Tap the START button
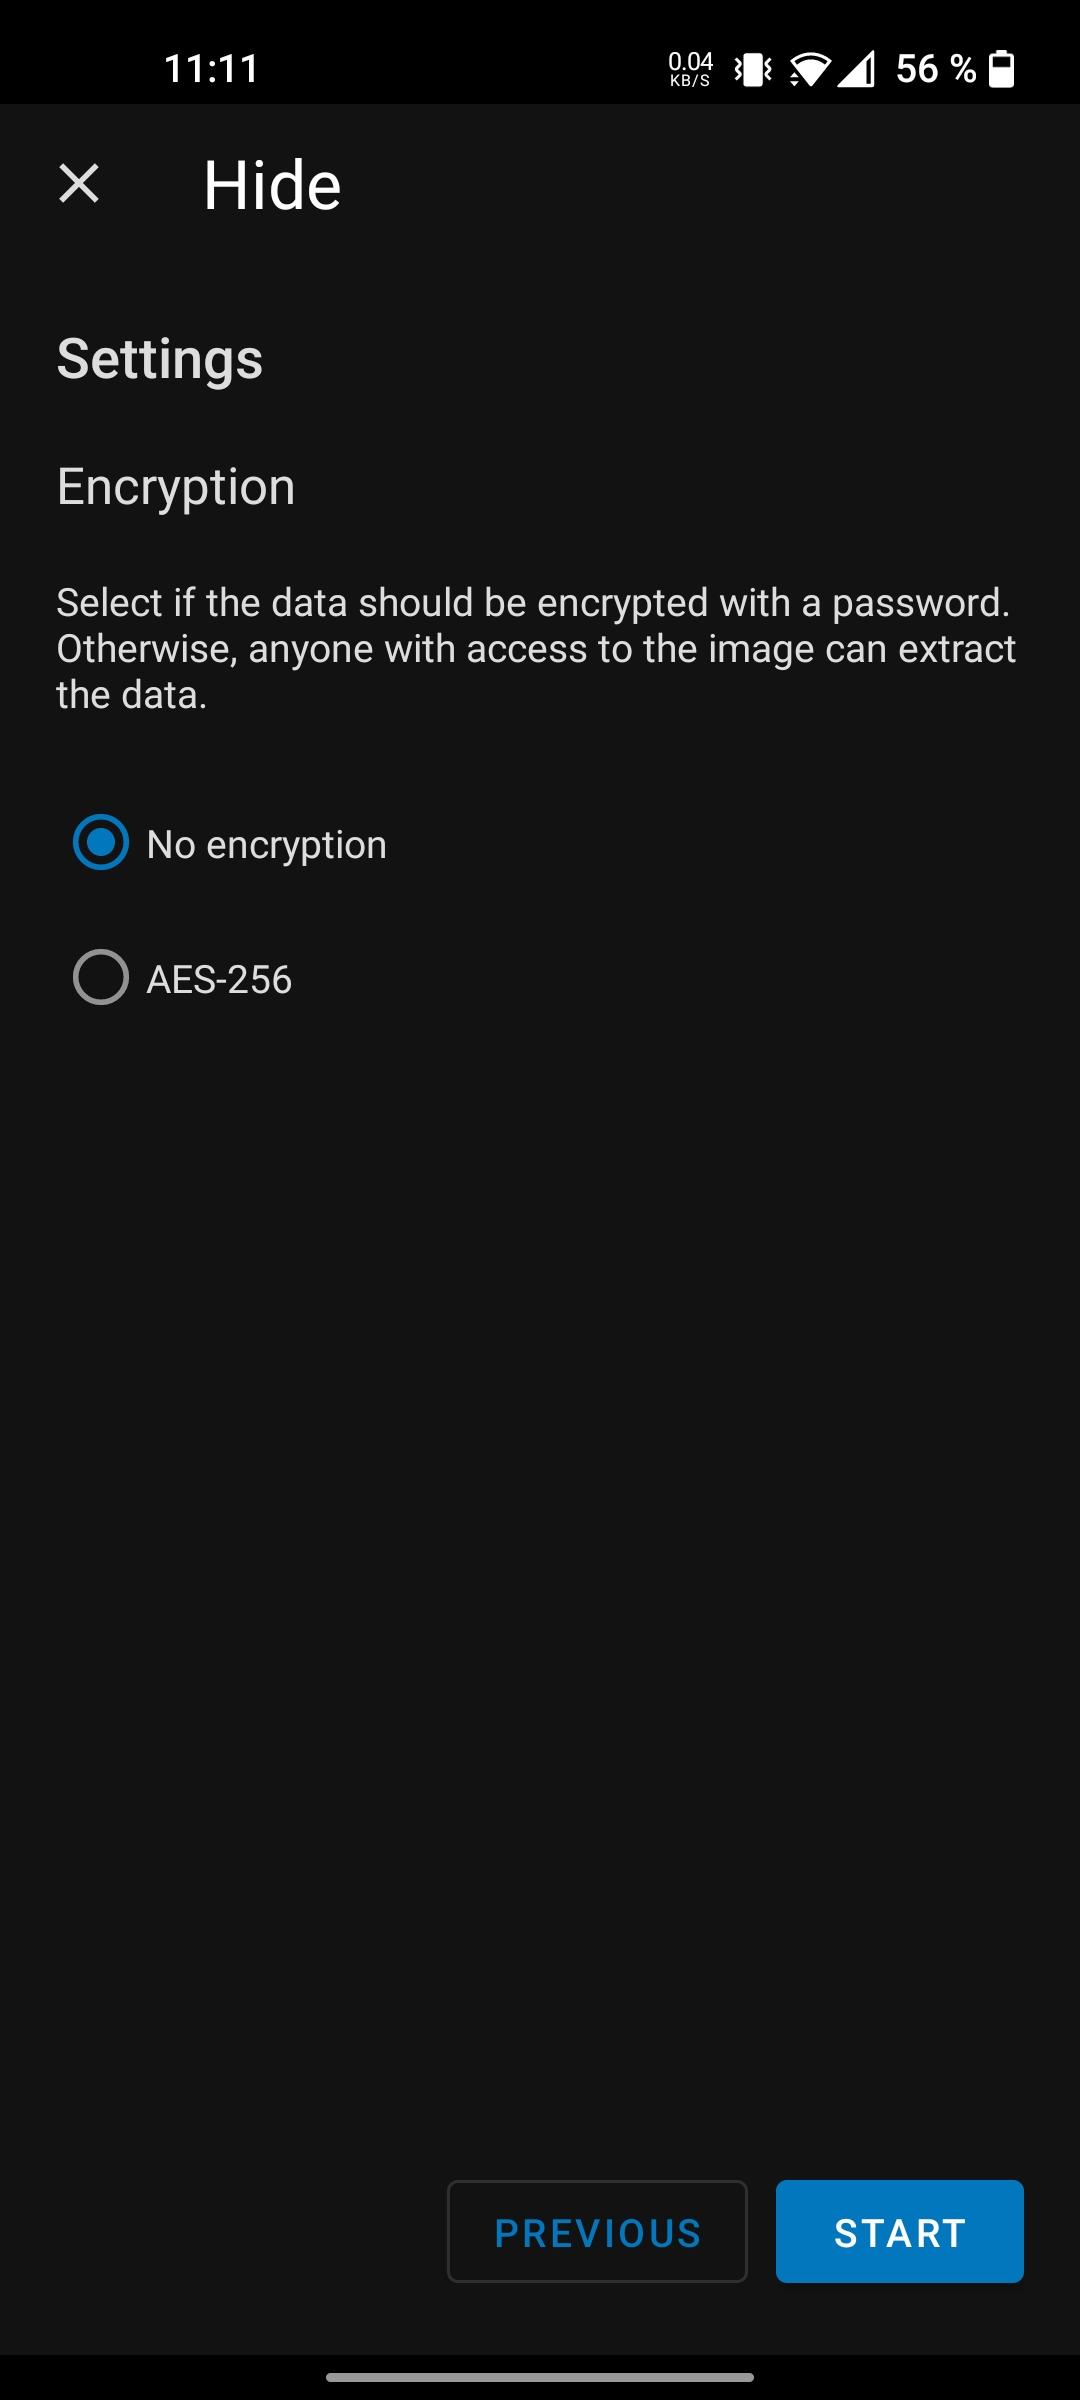 tap(899, 2232)
